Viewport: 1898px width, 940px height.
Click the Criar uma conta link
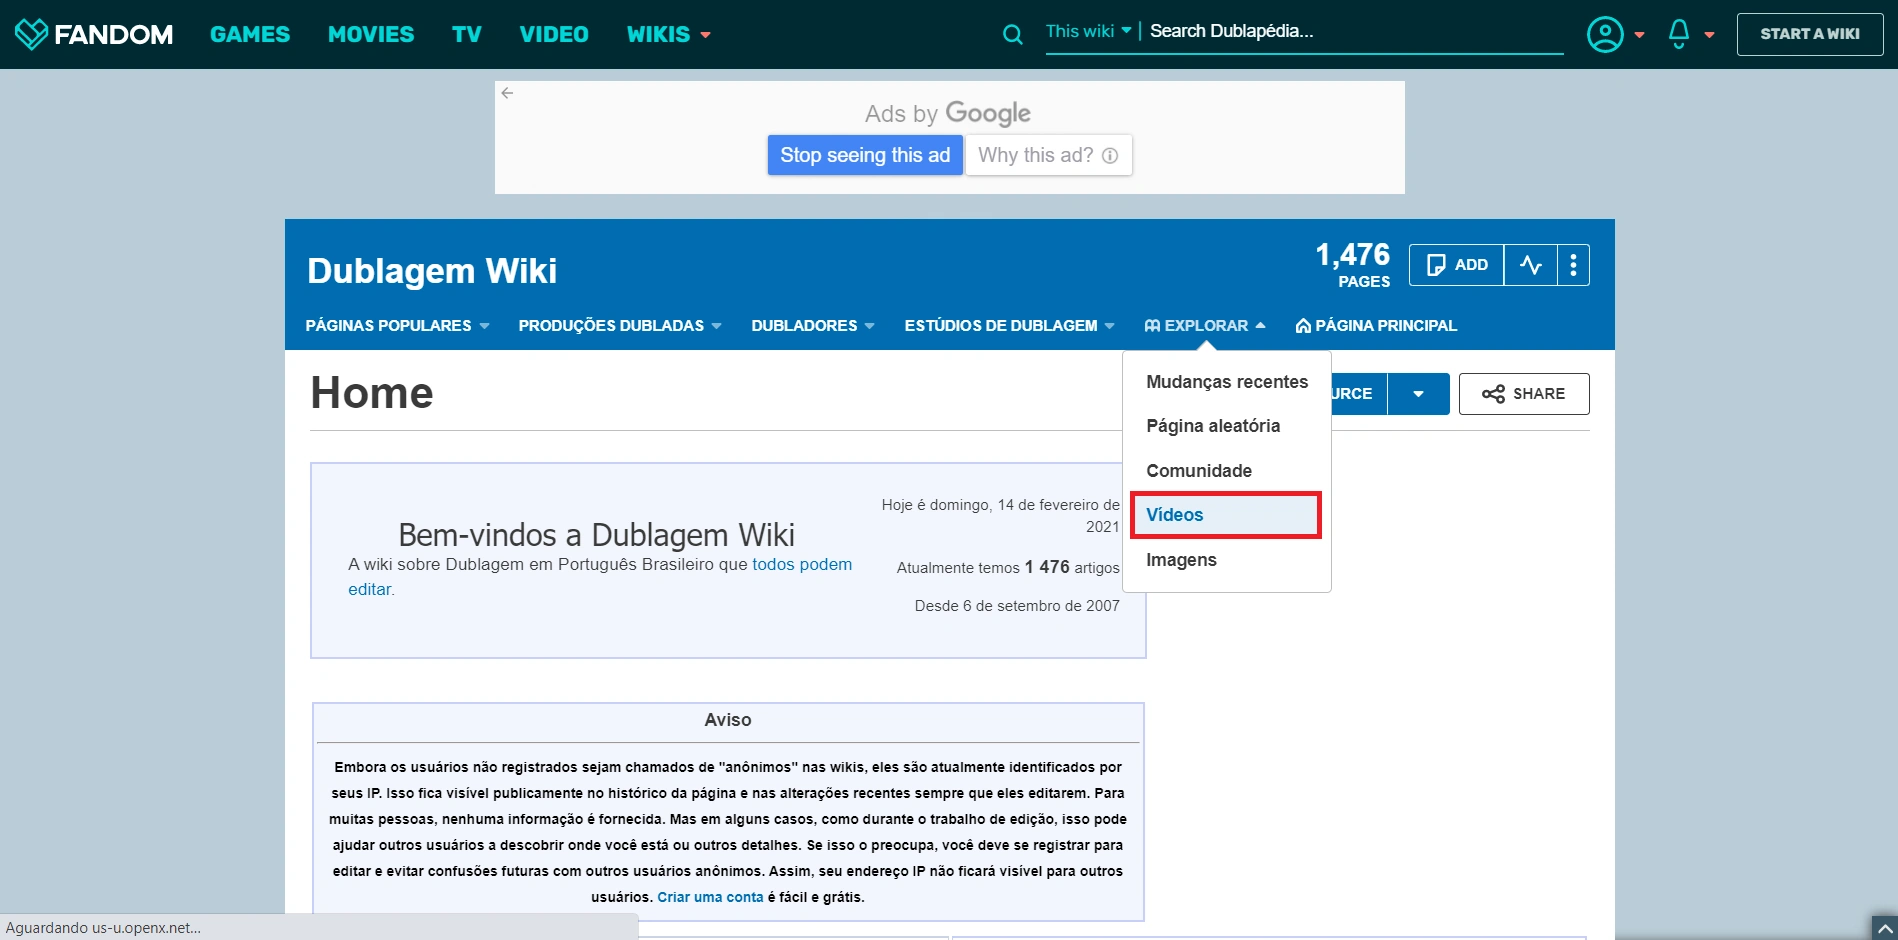(710, 897)
